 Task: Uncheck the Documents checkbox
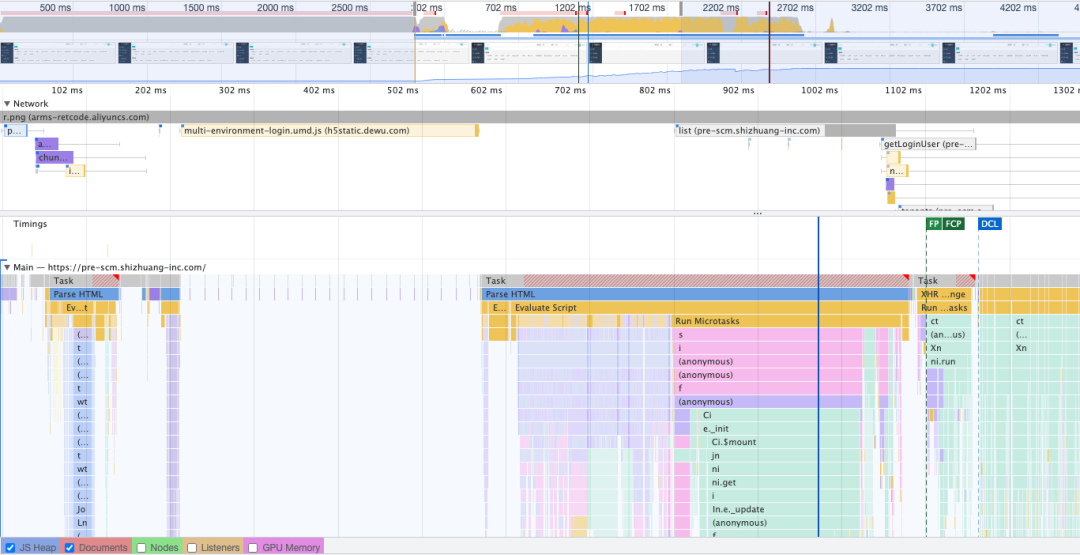pyautogui.click(x=69, y=547)
